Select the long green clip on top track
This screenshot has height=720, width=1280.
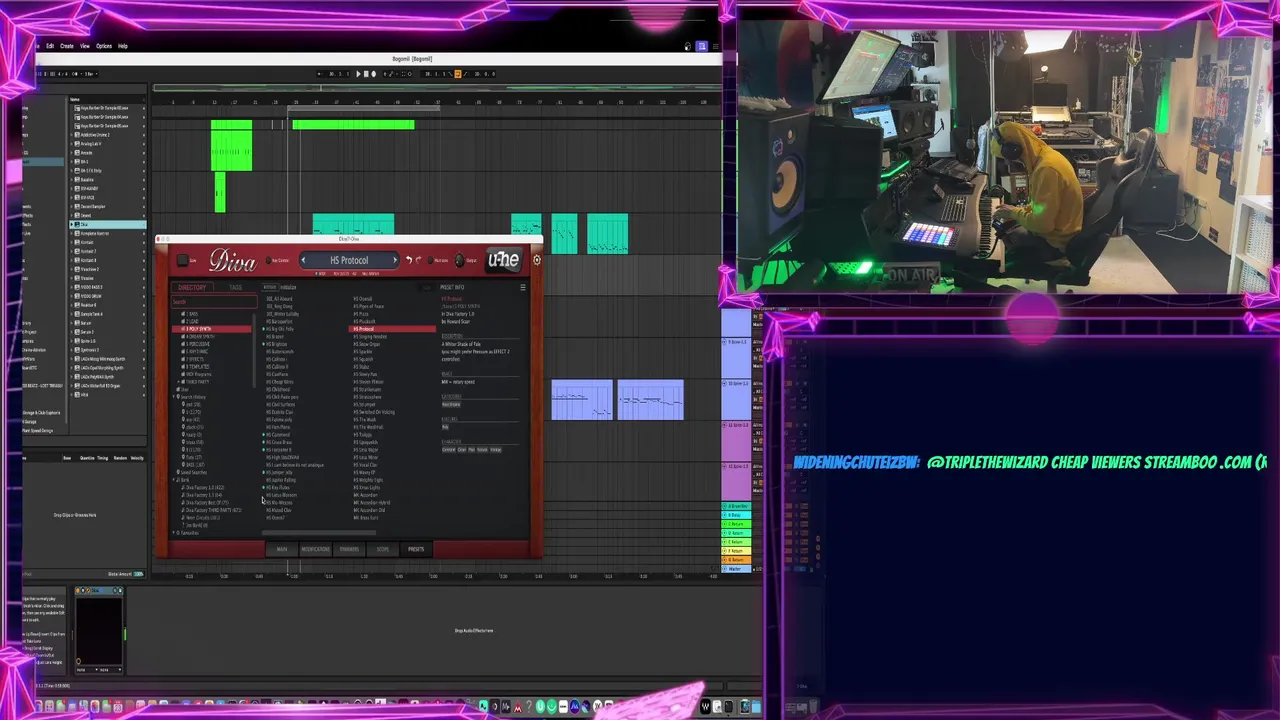pyautogui.click(x=353, y=125)
